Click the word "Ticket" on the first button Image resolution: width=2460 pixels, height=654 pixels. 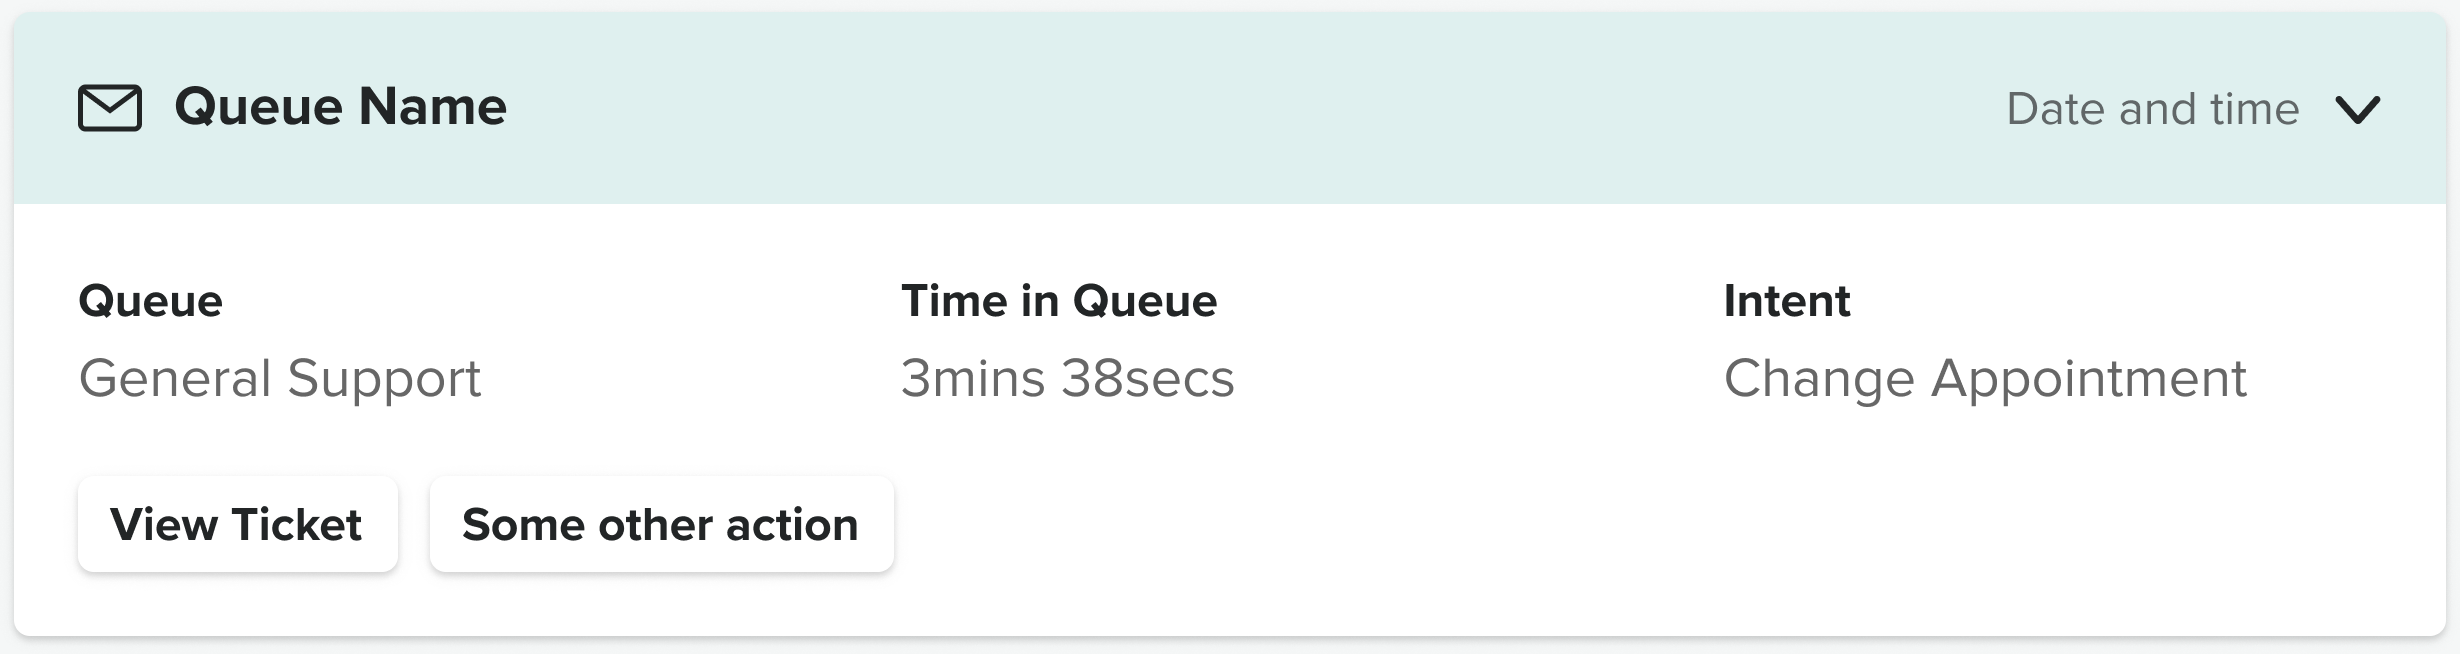tap(296, 525)
